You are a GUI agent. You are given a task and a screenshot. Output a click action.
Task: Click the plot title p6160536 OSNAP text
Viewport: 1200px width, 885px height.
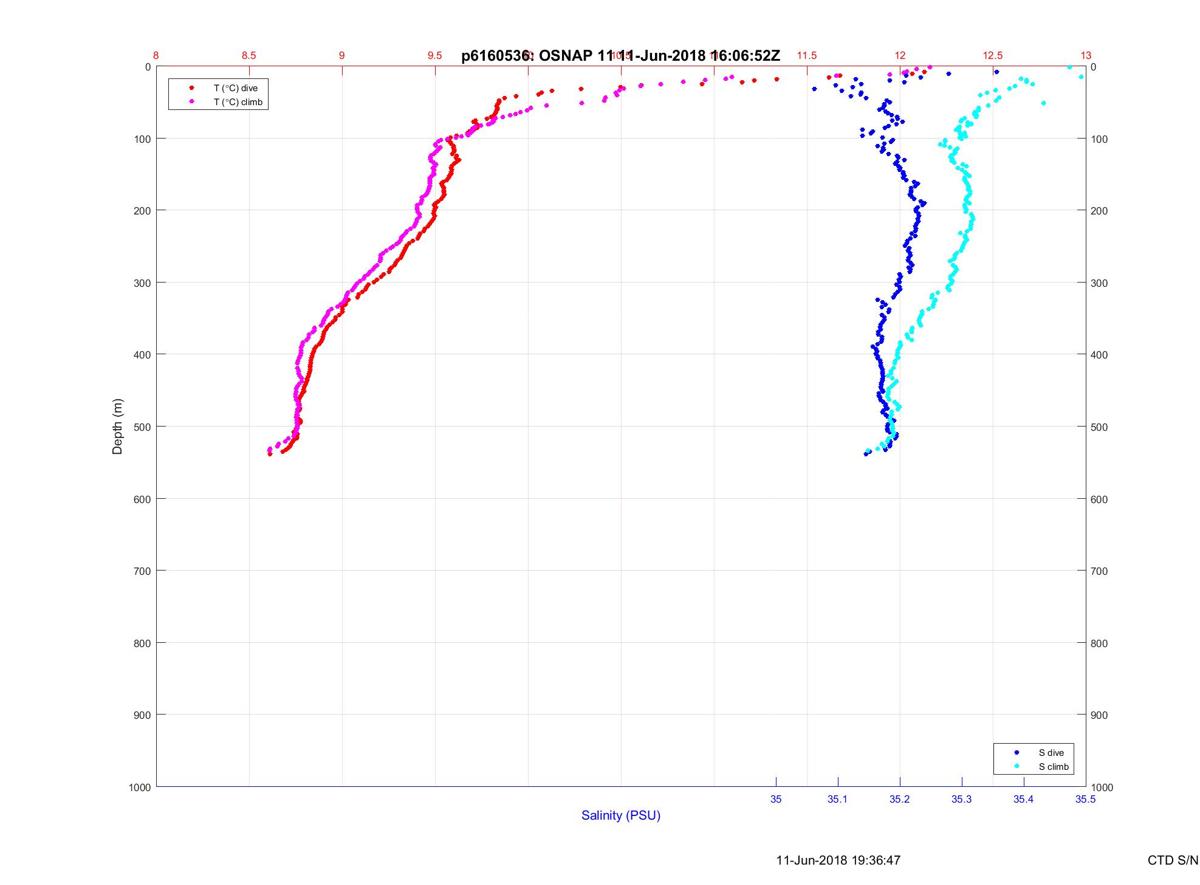tap(620, 56)
